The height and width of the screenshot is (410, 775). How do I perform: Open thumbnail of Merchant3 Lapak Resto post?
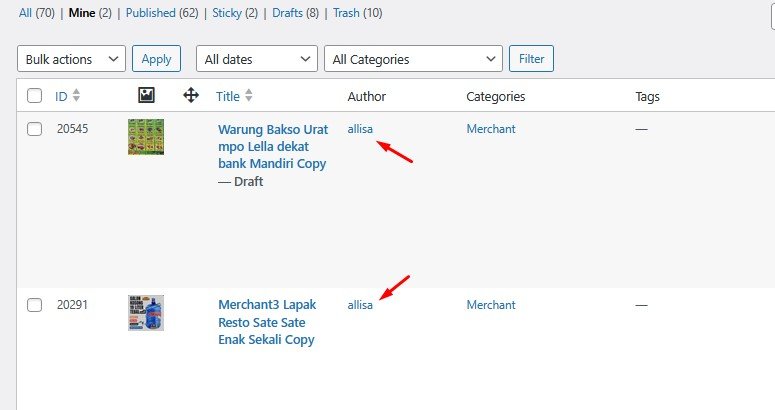pos(146,313)
